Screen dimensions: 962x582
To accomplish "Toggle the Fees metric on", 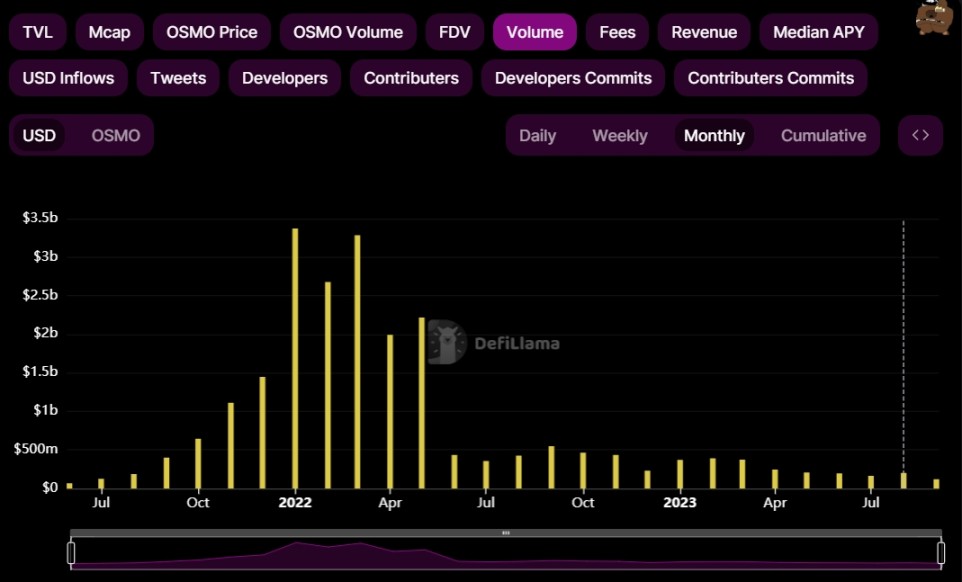I will click(617, 31).
